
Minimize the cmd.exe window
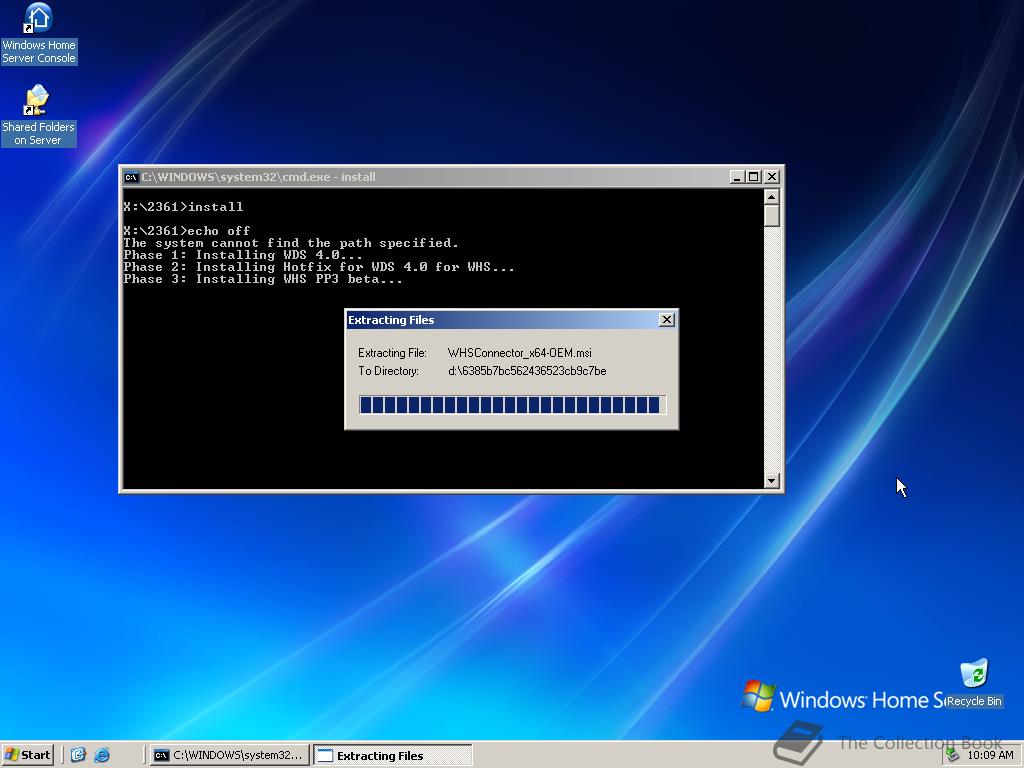[x=737, y=177]
